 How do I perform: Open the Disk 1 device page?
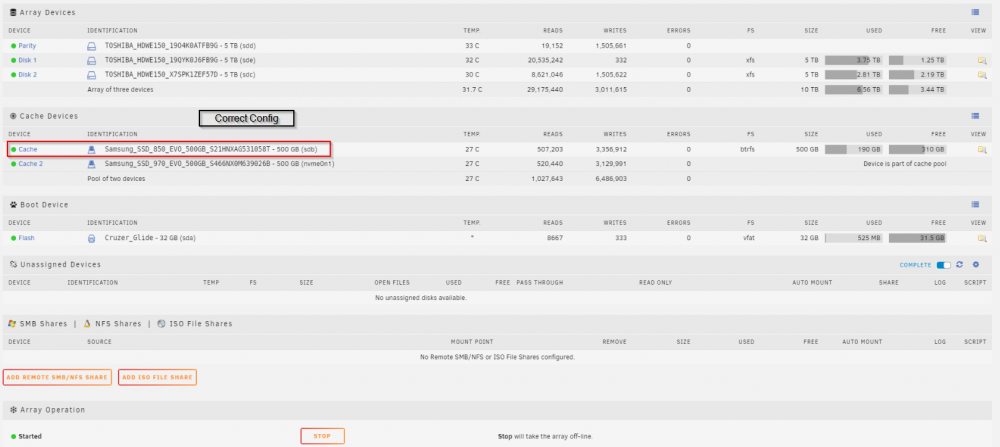coord(27,61)
